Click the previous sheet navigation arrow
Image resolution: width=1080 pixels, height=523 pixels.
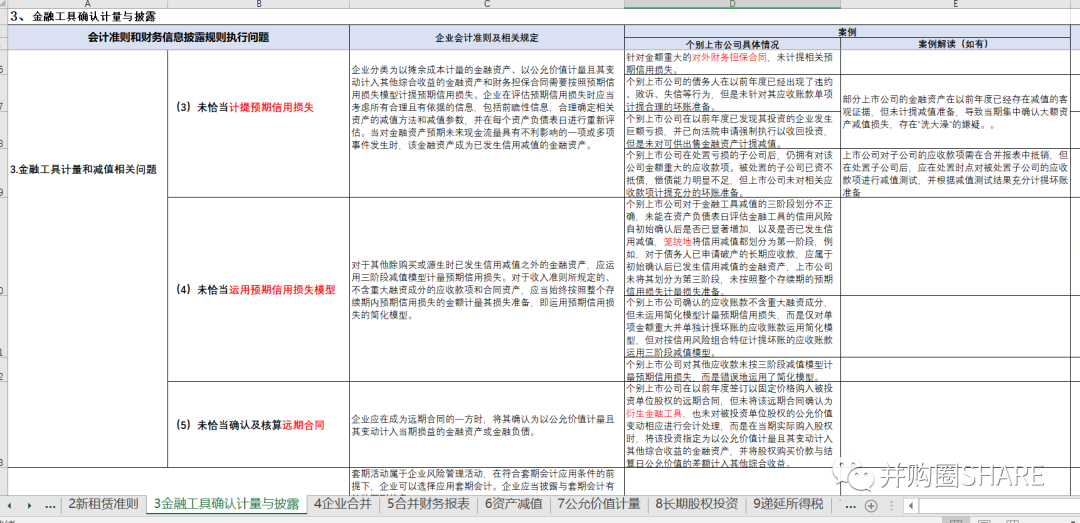10,506
